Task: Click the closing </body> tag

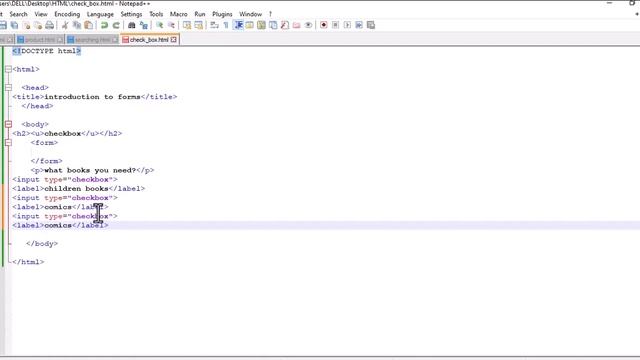Action: 42,244
